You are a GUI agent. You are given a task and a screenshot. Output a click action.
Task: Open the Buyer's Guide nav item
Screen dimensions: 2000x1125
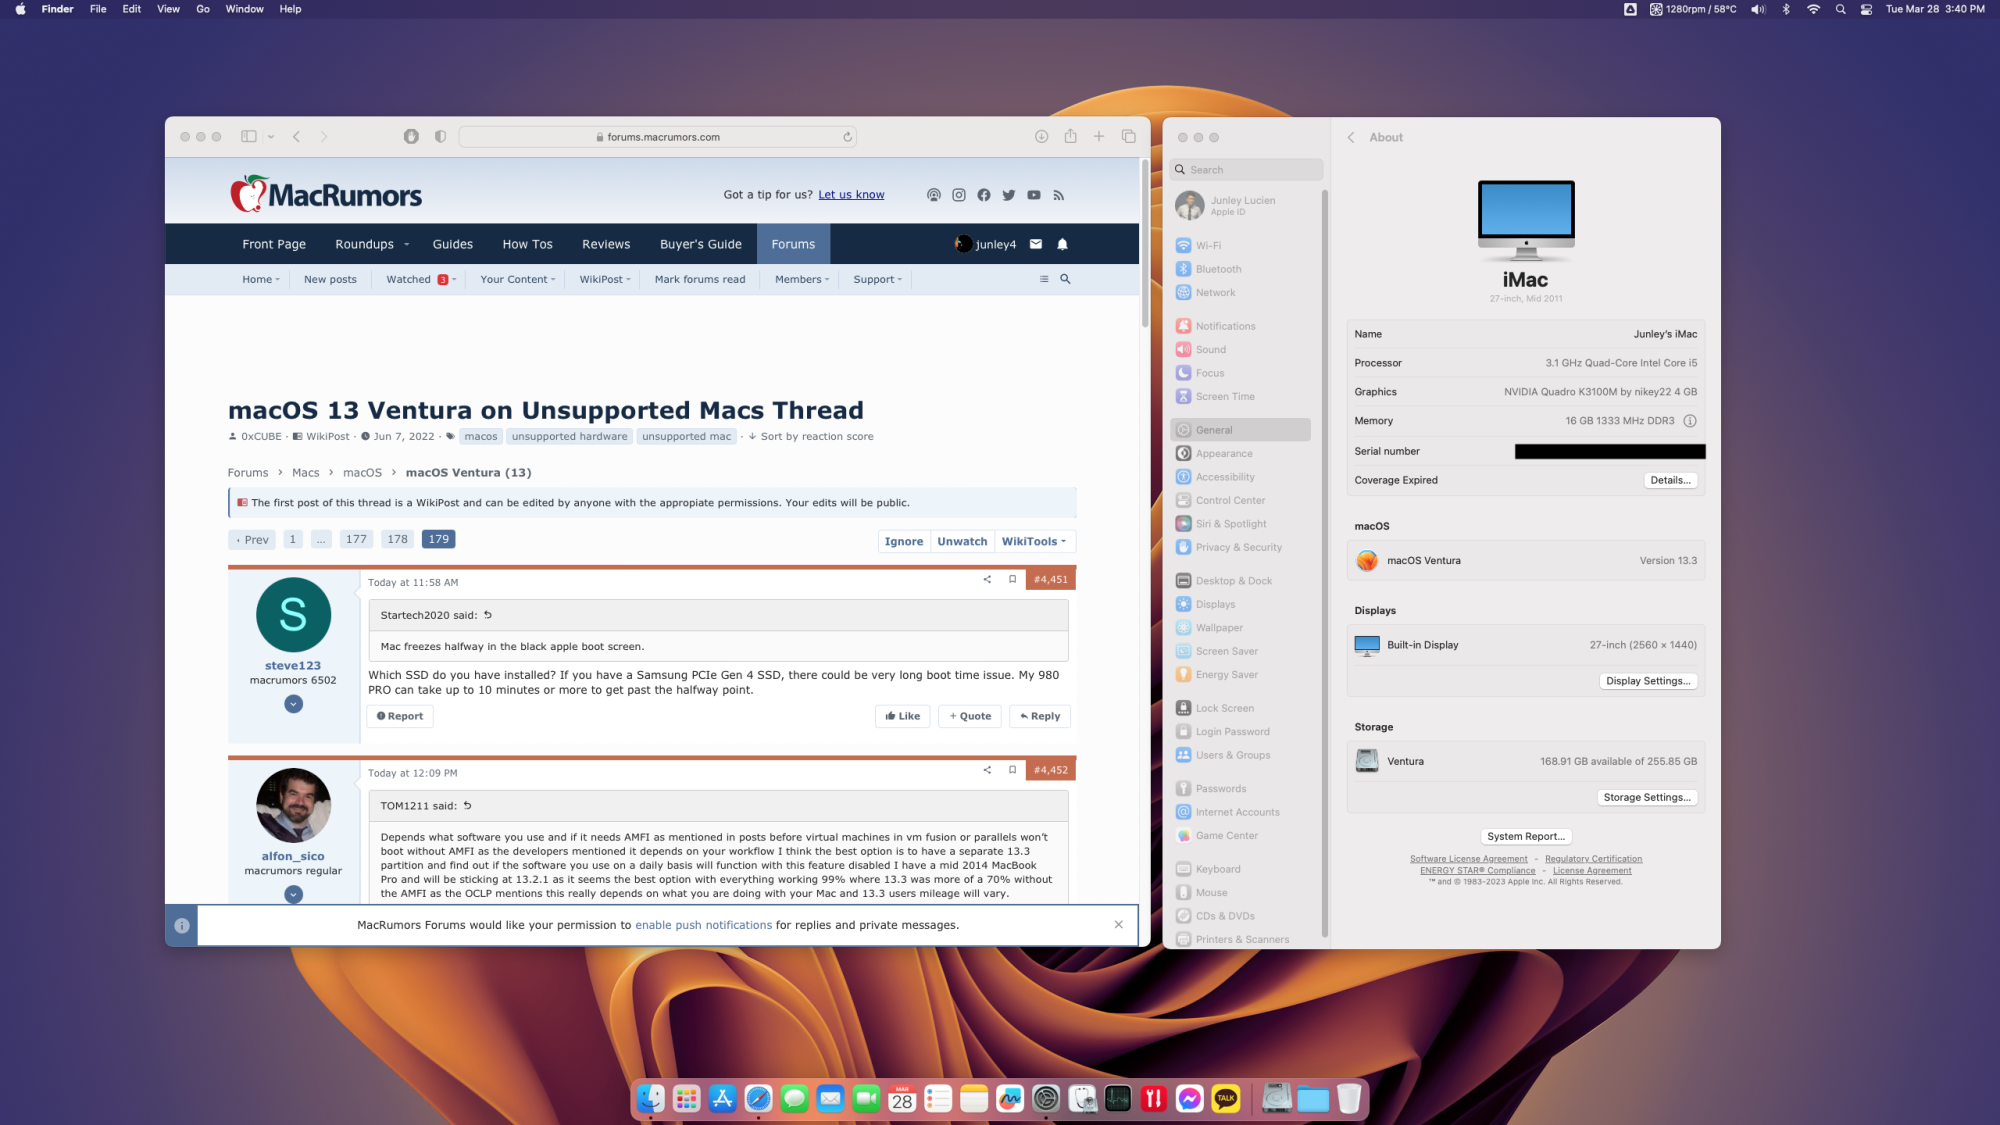tap(700, 244)
